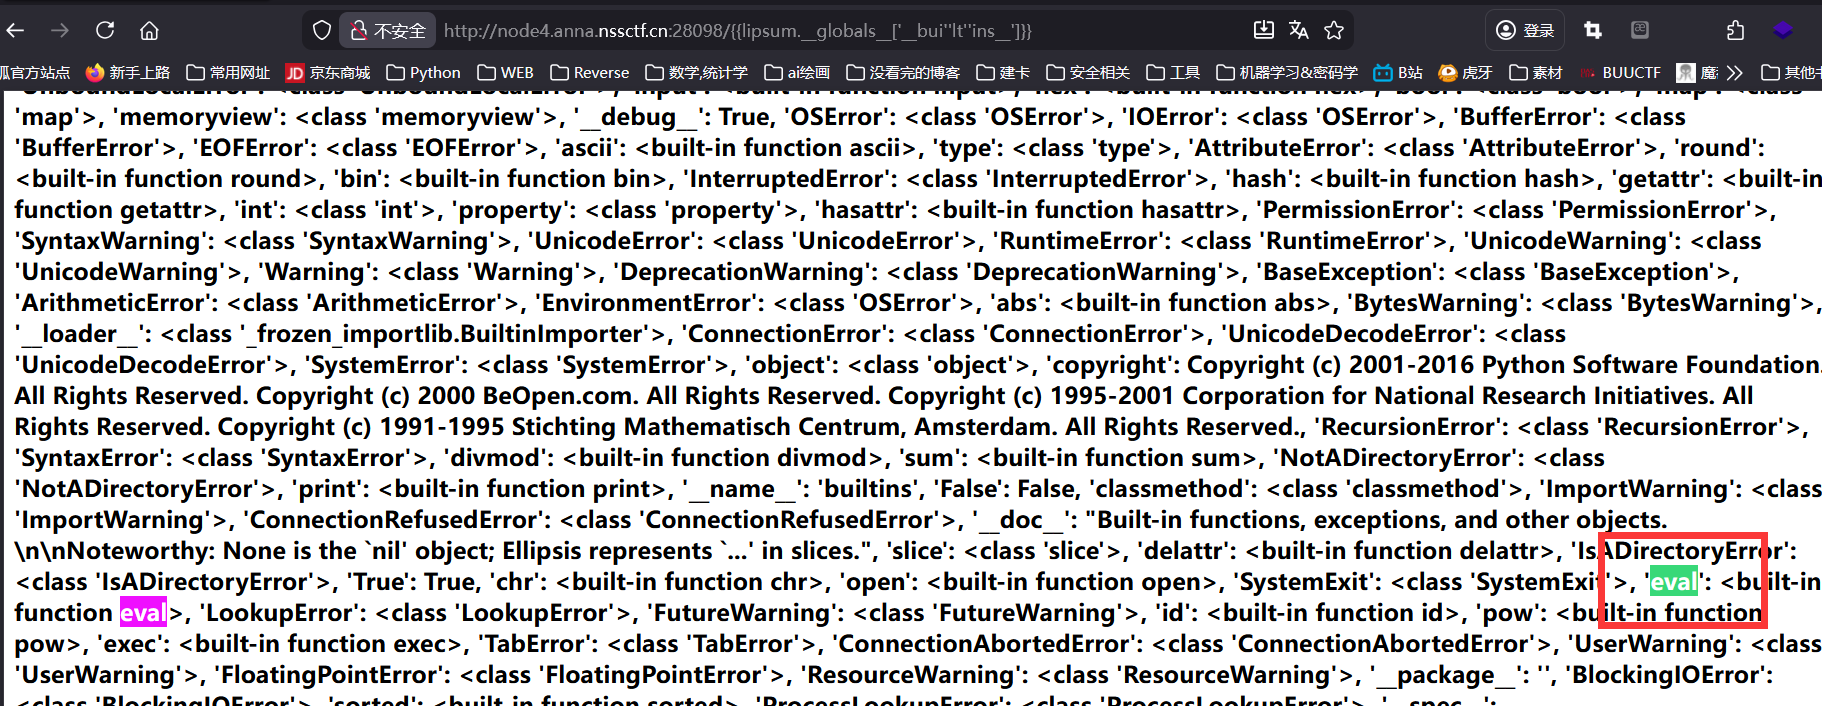Open the WEB bookmark folder

click(505, 73)
